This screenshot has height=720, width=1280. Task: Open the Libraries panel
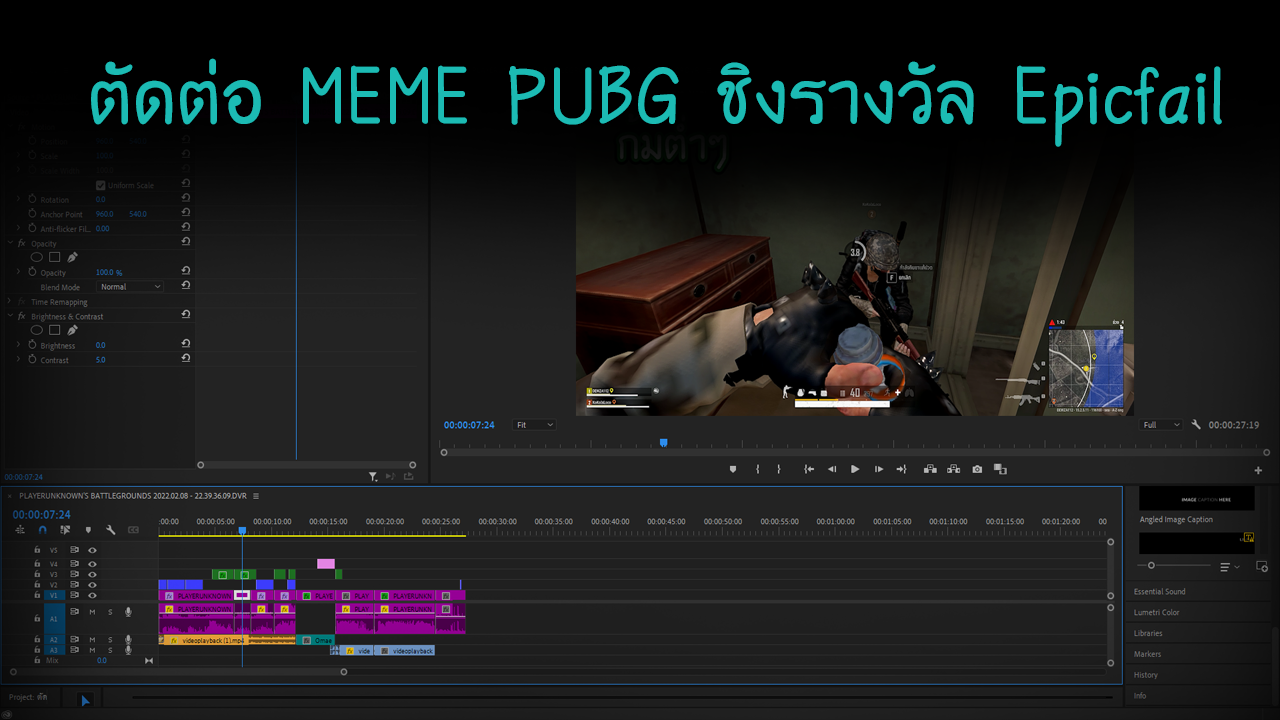pos(1148,633)
